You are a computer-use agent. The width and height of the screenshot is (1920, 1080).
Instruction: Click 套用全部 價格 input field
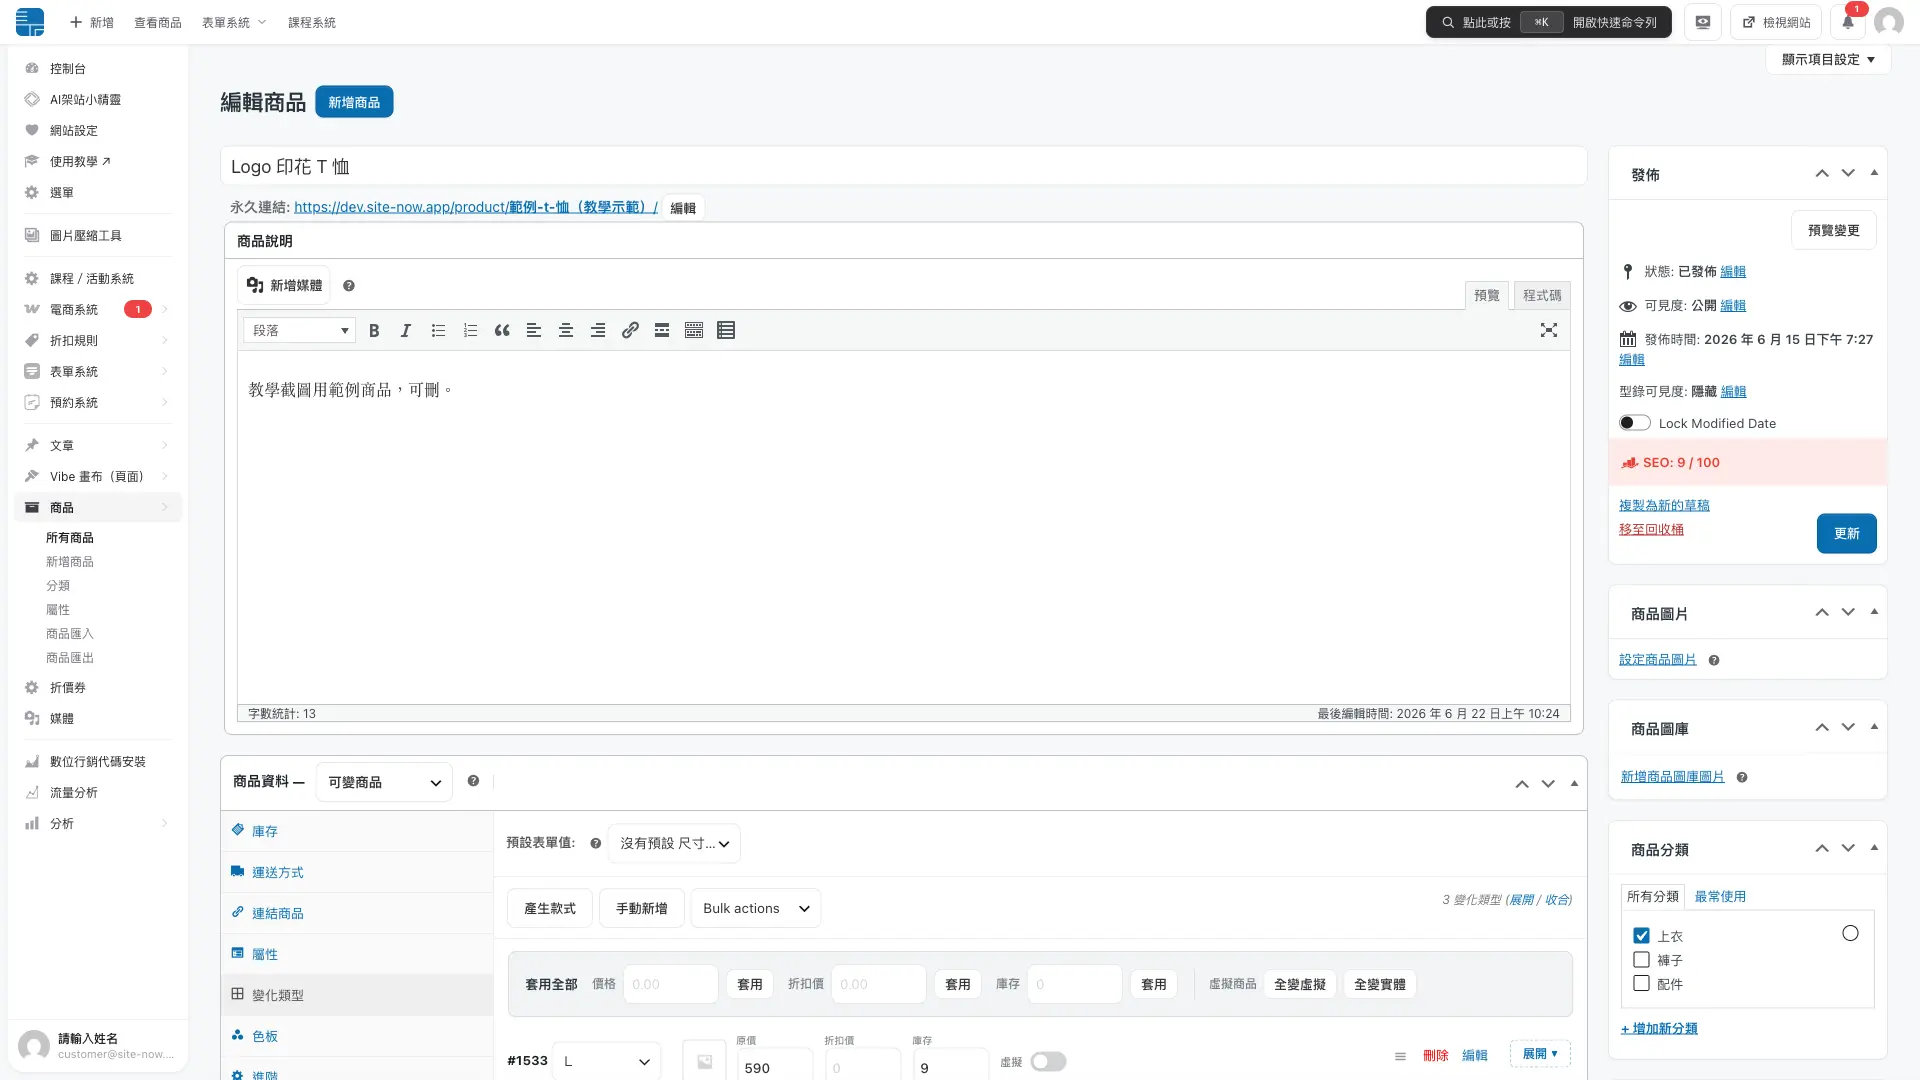pyautogui.click(x=670, y=984)
